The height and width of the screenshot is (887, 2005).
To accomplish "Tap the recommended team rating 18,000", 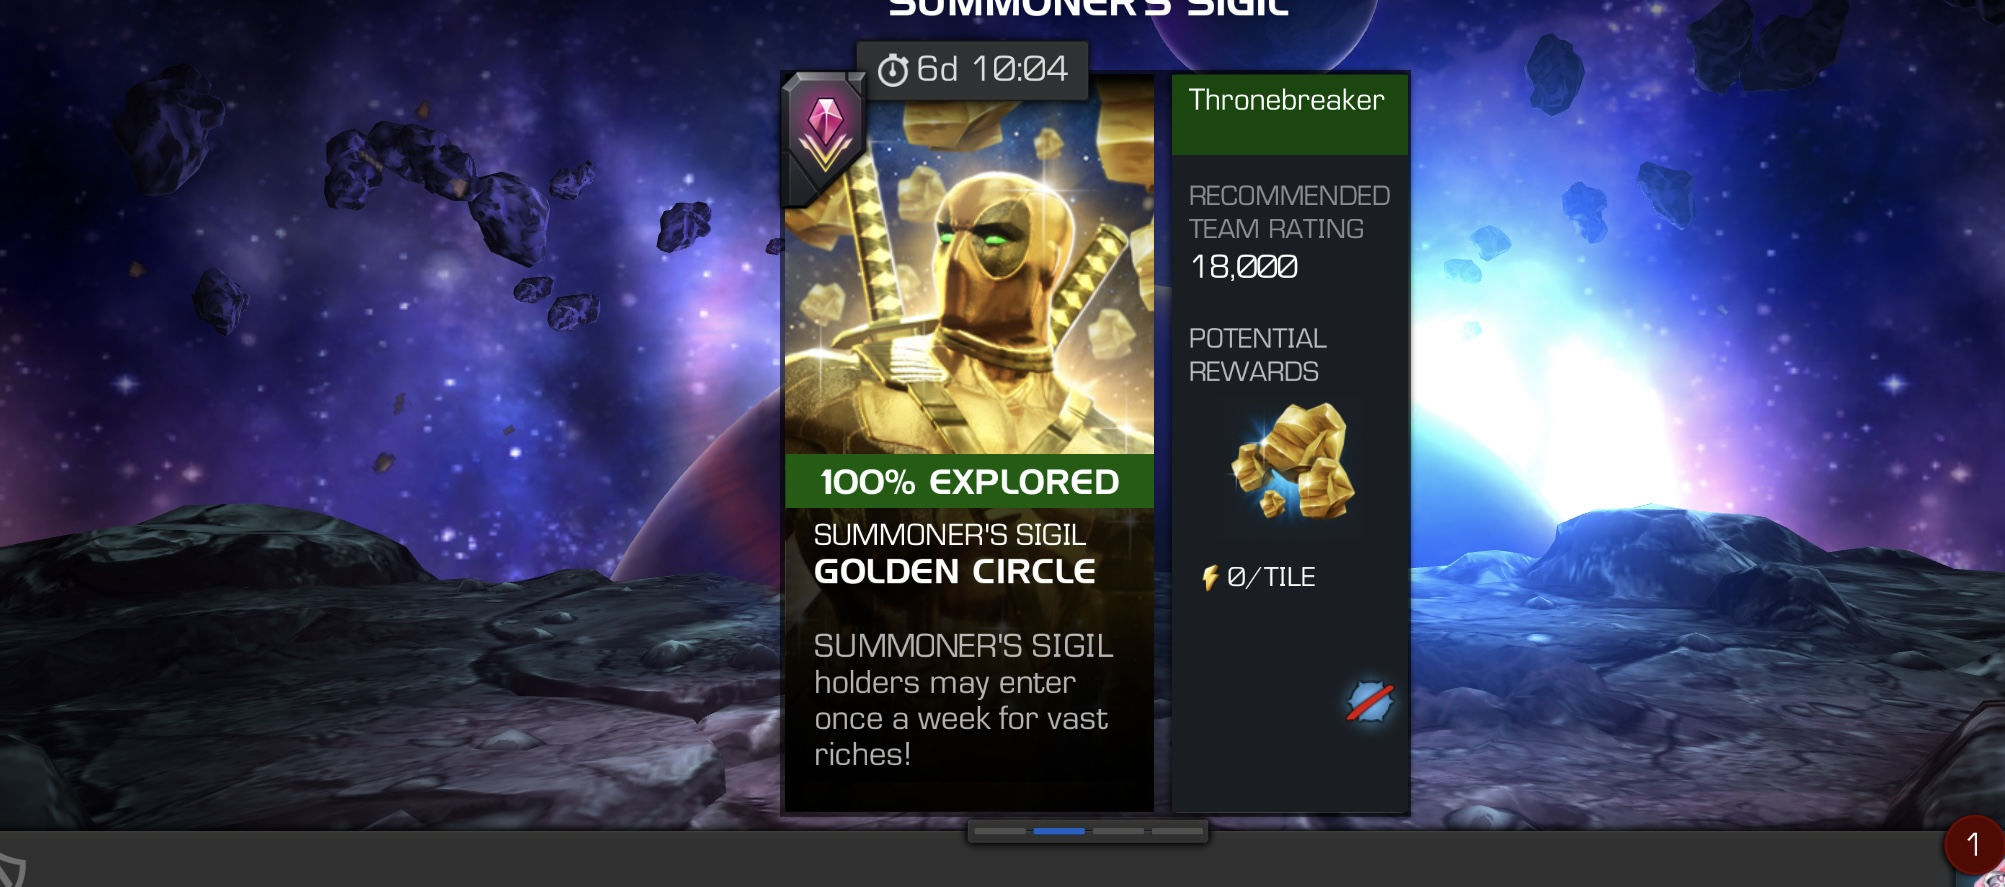I will 1244,267.
